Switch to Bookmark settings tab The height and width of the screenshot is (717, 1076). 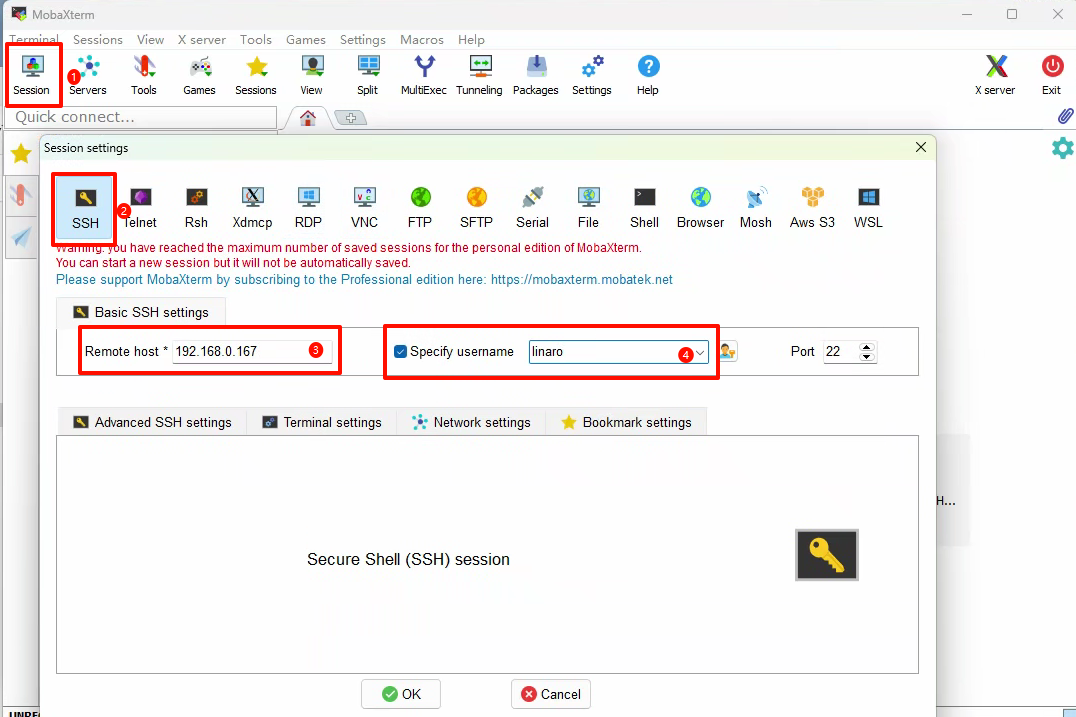click(626, 423)
